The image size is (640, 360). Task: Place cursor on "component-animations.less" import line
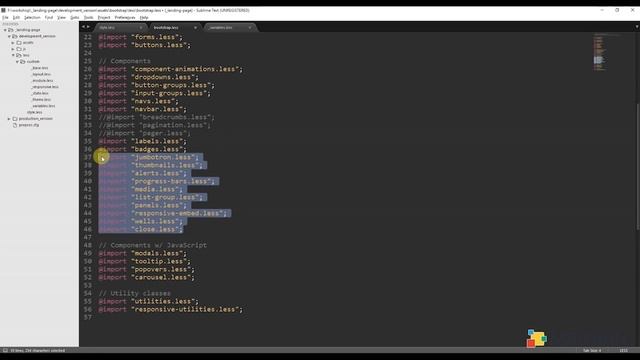[x=171, y=69]
